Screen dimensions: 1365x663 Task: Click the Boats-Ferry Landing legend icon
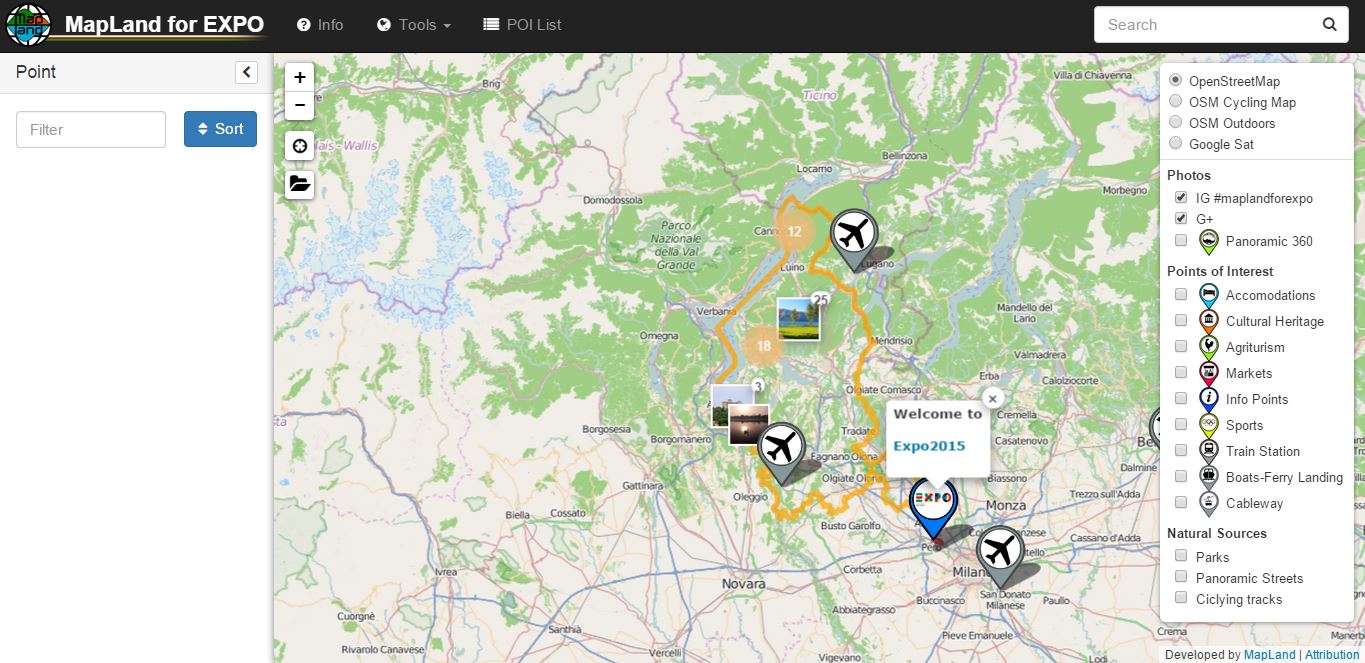click(x=1208, y=477)
